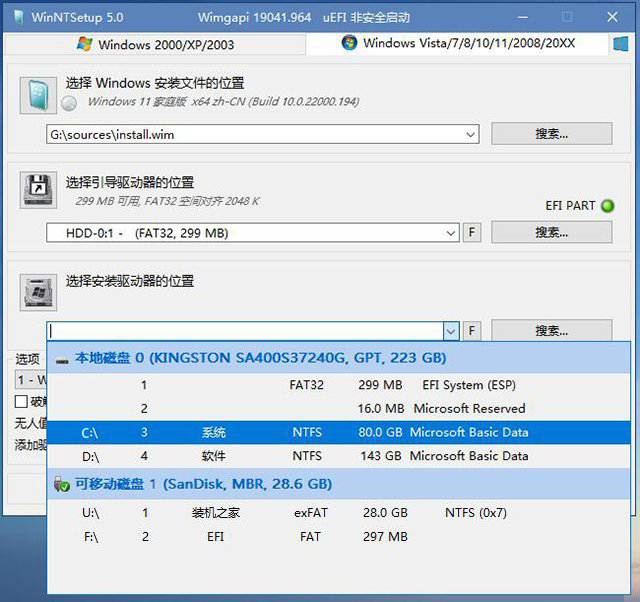Select F:\ EFI FAT 297 MB partition
The height and width of the screenshot is (602, 640).
(x=338, y=536)
